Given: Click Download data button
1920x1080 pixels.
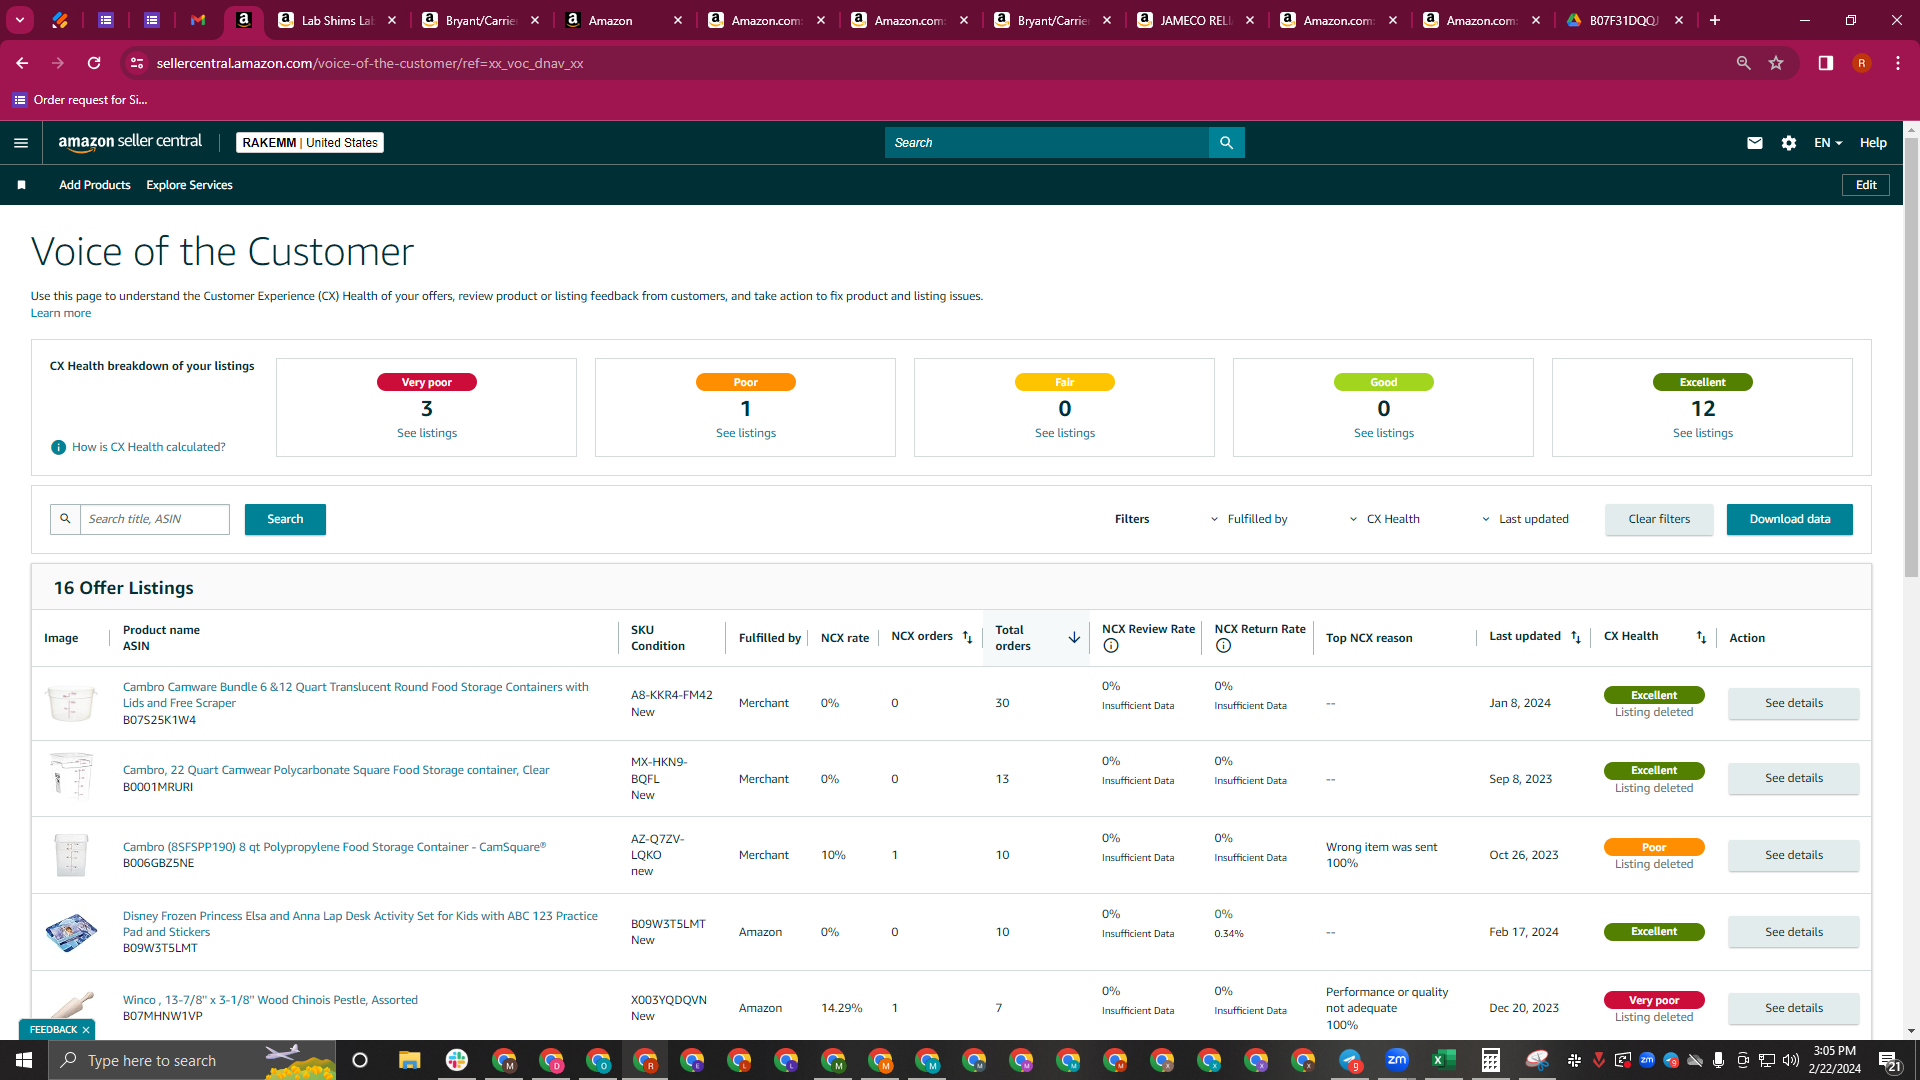Looking at the screenshot, I should point(1790,519).
